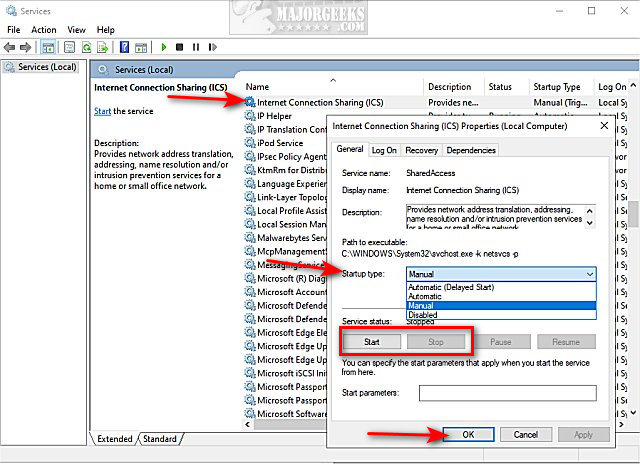Screen dimensions: 640x464
Task: Open the File menu
Action: click(x=13, y=30)
